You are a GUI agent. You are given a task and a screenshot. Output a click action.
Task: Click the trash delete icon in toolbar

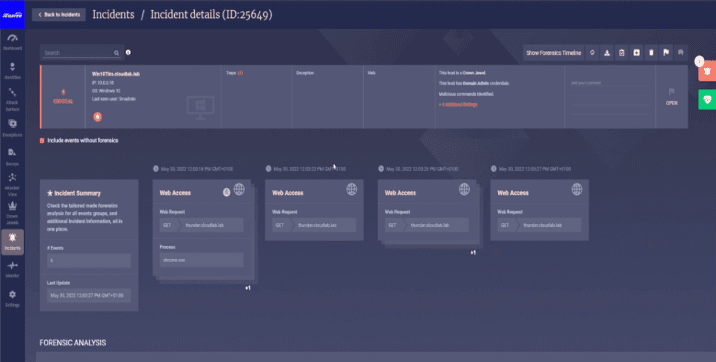pyautogui.click(x=651, y=53)
